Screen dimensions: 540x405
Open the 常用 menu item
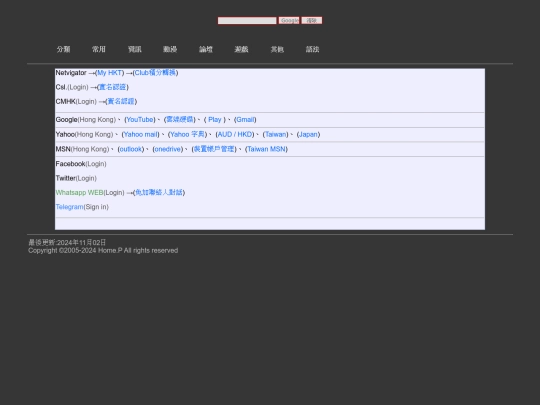click(99, 49)
